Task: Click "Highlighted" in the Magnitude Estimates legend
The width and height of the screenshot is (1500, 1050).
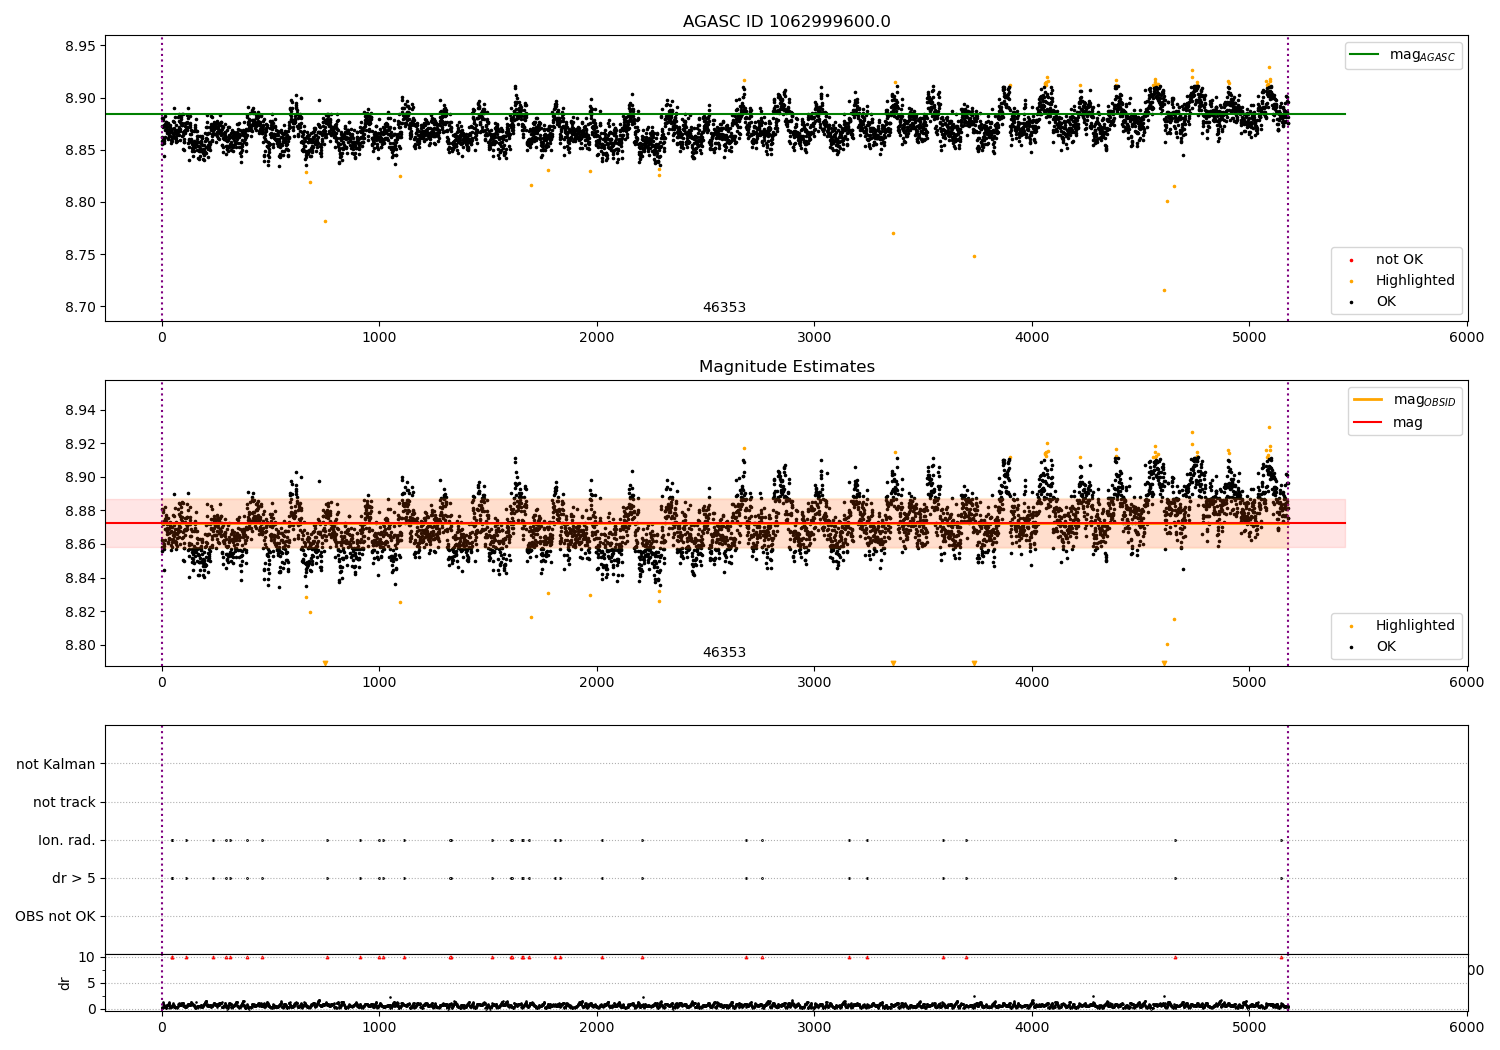Action: pyautogui.click(x=1415, y=625)
